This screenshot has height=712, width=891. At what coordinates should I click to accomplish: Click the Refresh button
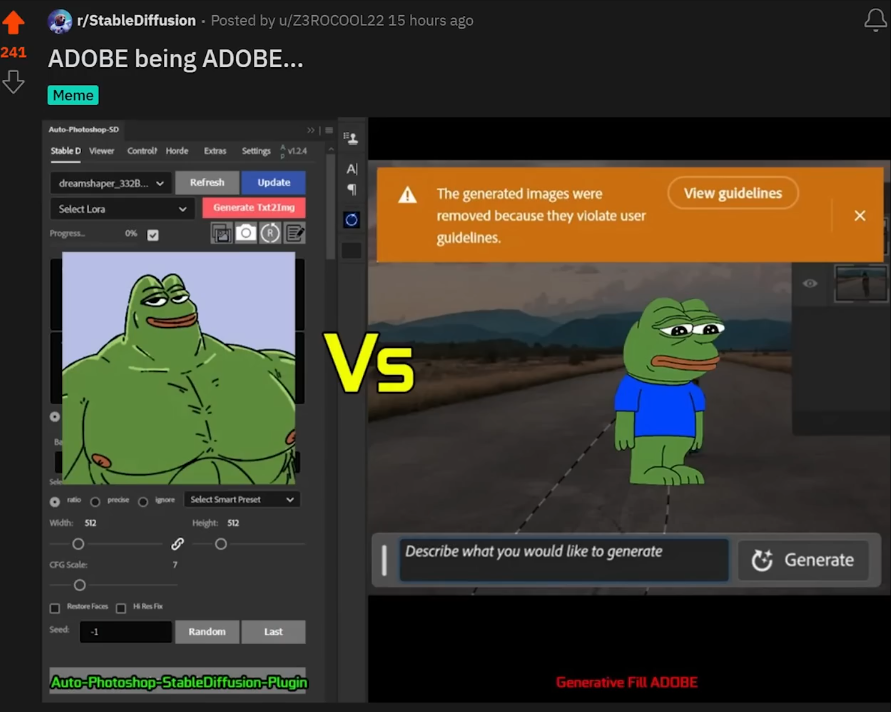pos(207,182)
